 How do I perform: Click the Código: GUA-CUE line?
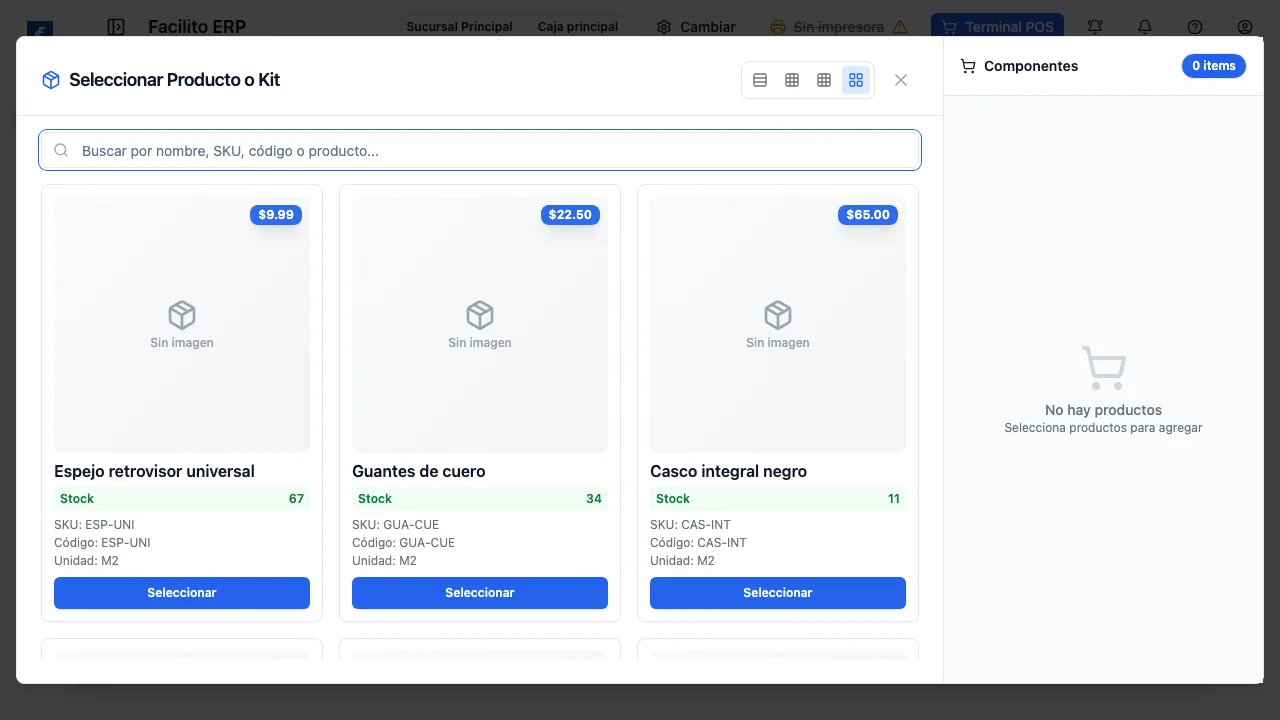click(403, 543)
